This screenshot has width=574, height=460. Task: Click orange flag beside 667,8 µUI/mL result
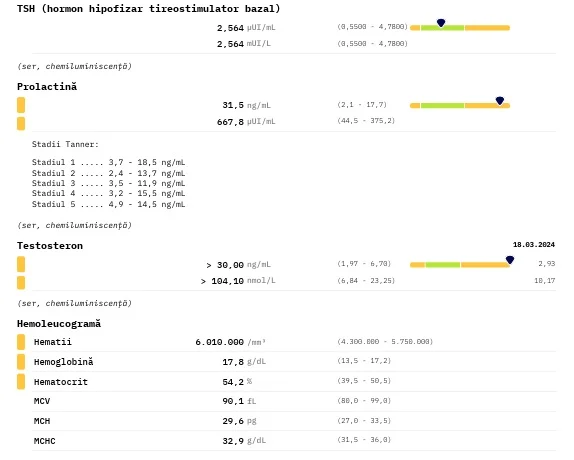tap(21, 123)
